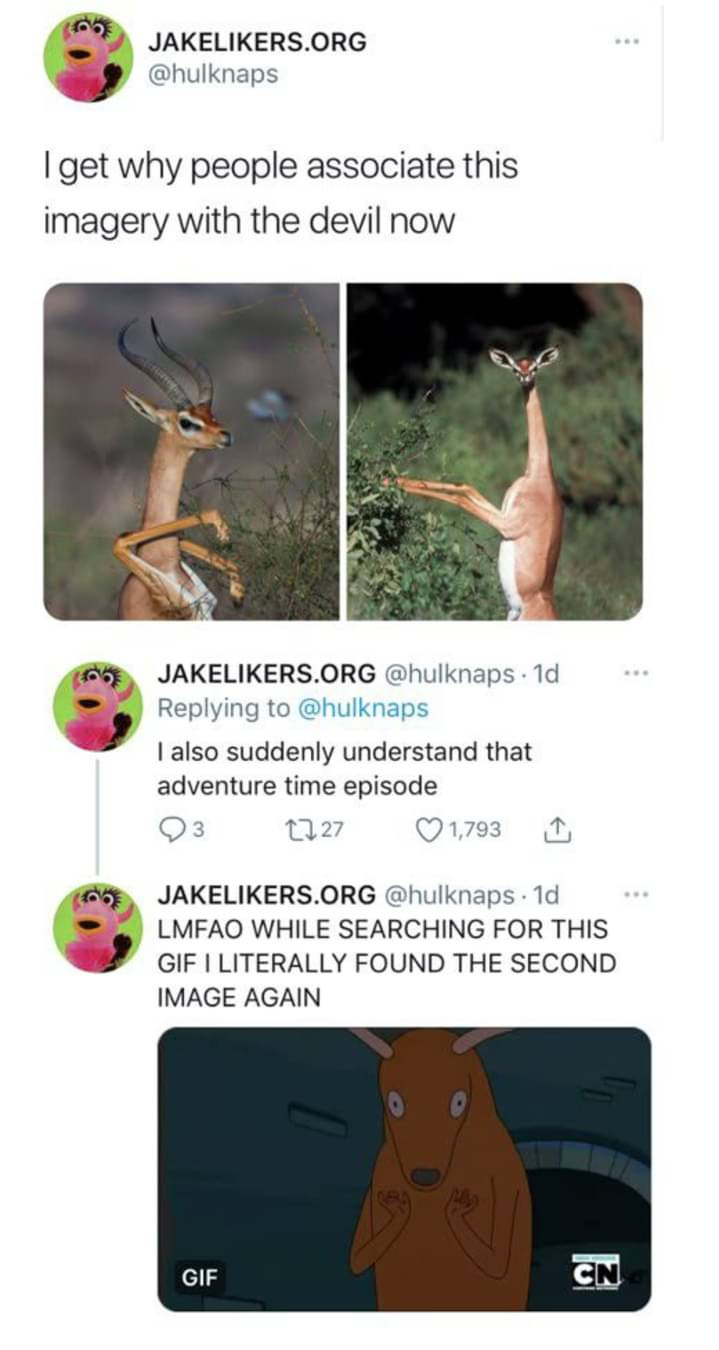Open the first reply's puppet avatar
This screenshot has height=1350, width=719.
[97, 706]
